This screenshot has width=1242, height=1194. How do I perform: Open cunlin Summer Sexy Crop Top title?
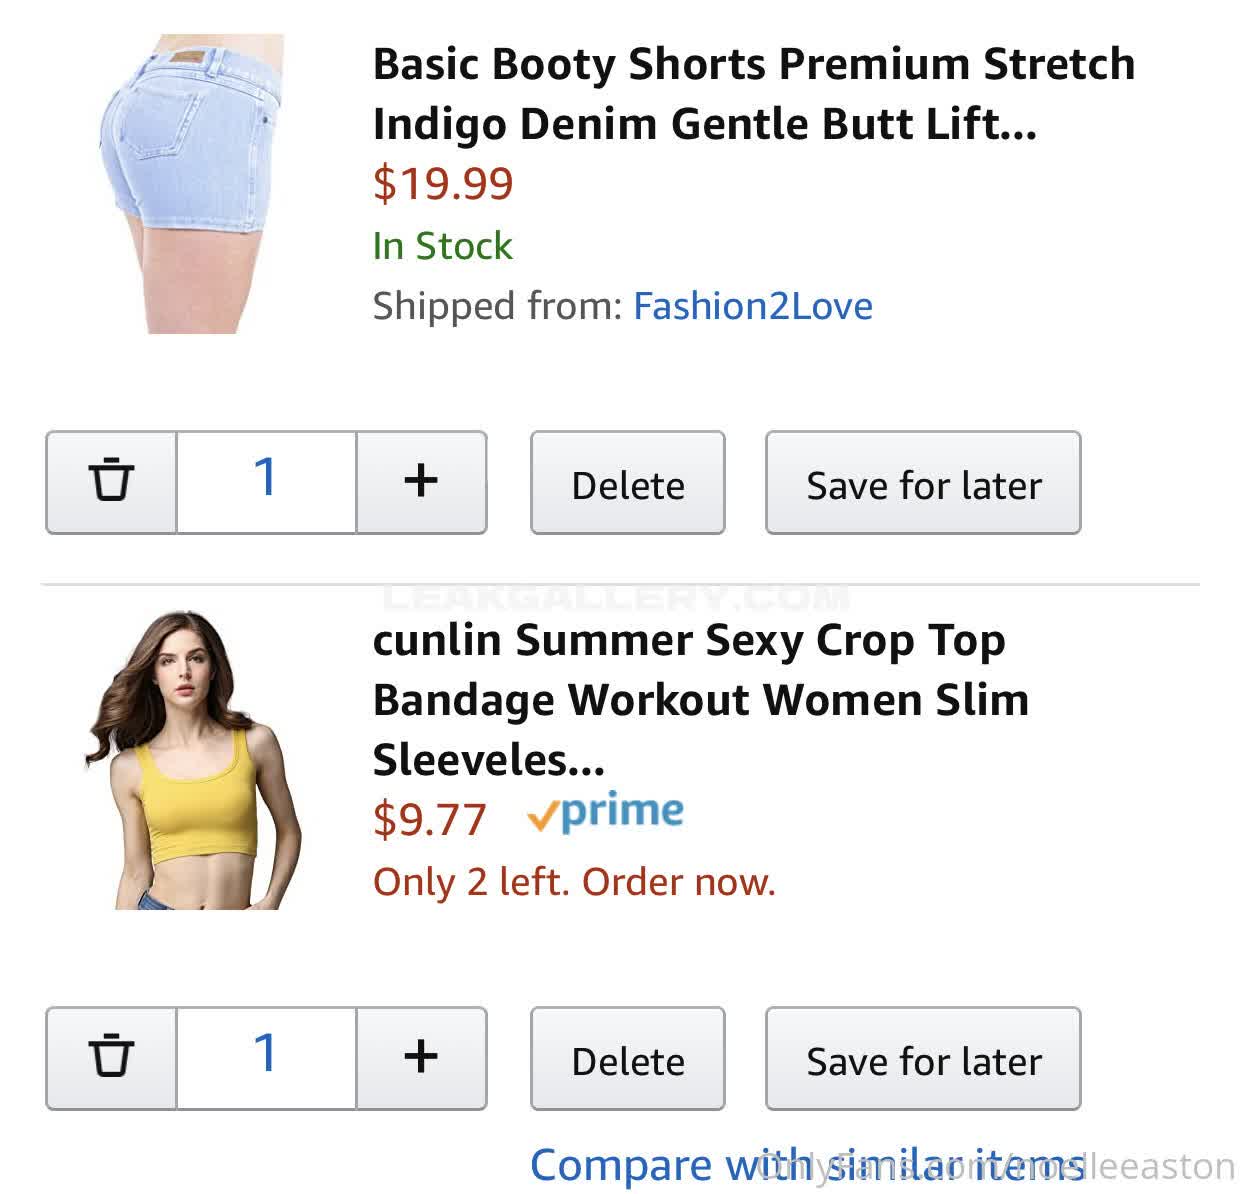pyautogui.click(x=700, y=699)
